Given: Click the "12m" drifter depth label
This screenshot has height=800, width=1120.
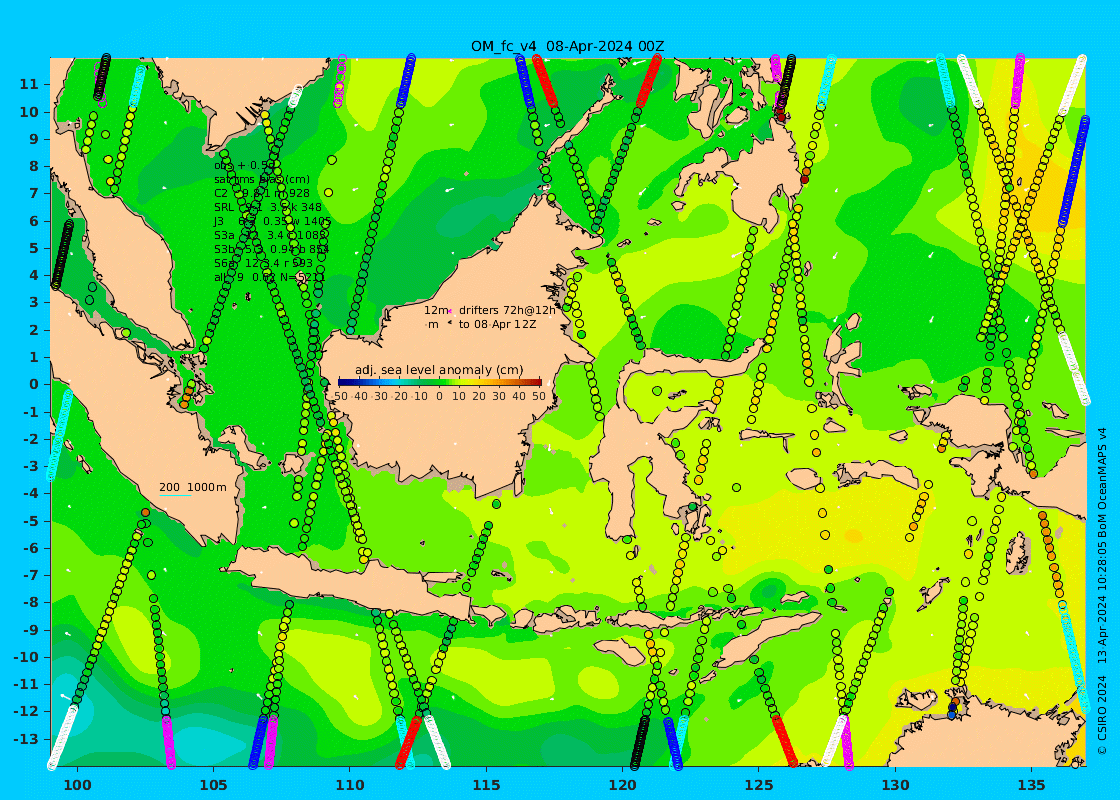Looking at the screenshot, I should click(x=436, y=310).
